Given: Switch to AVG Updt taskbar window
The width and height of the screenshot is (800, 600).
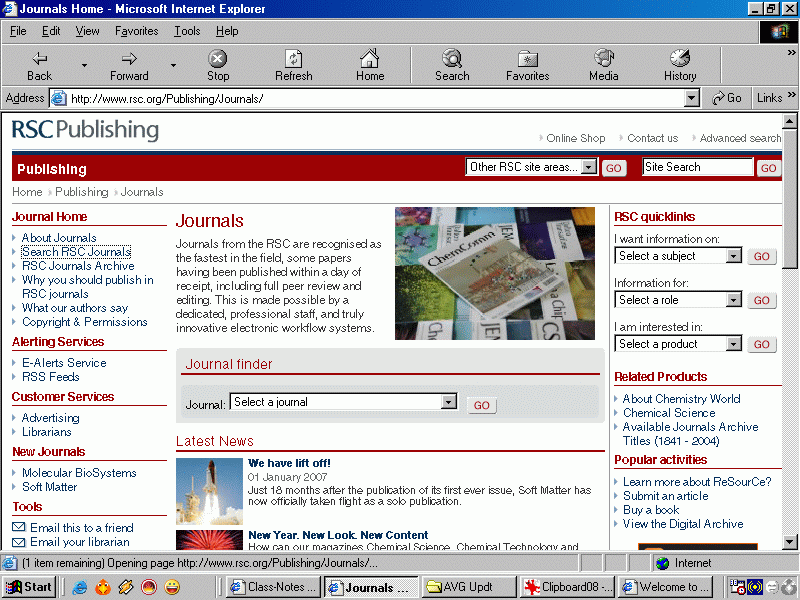Looking at the screenshot, I should [469, 587].
